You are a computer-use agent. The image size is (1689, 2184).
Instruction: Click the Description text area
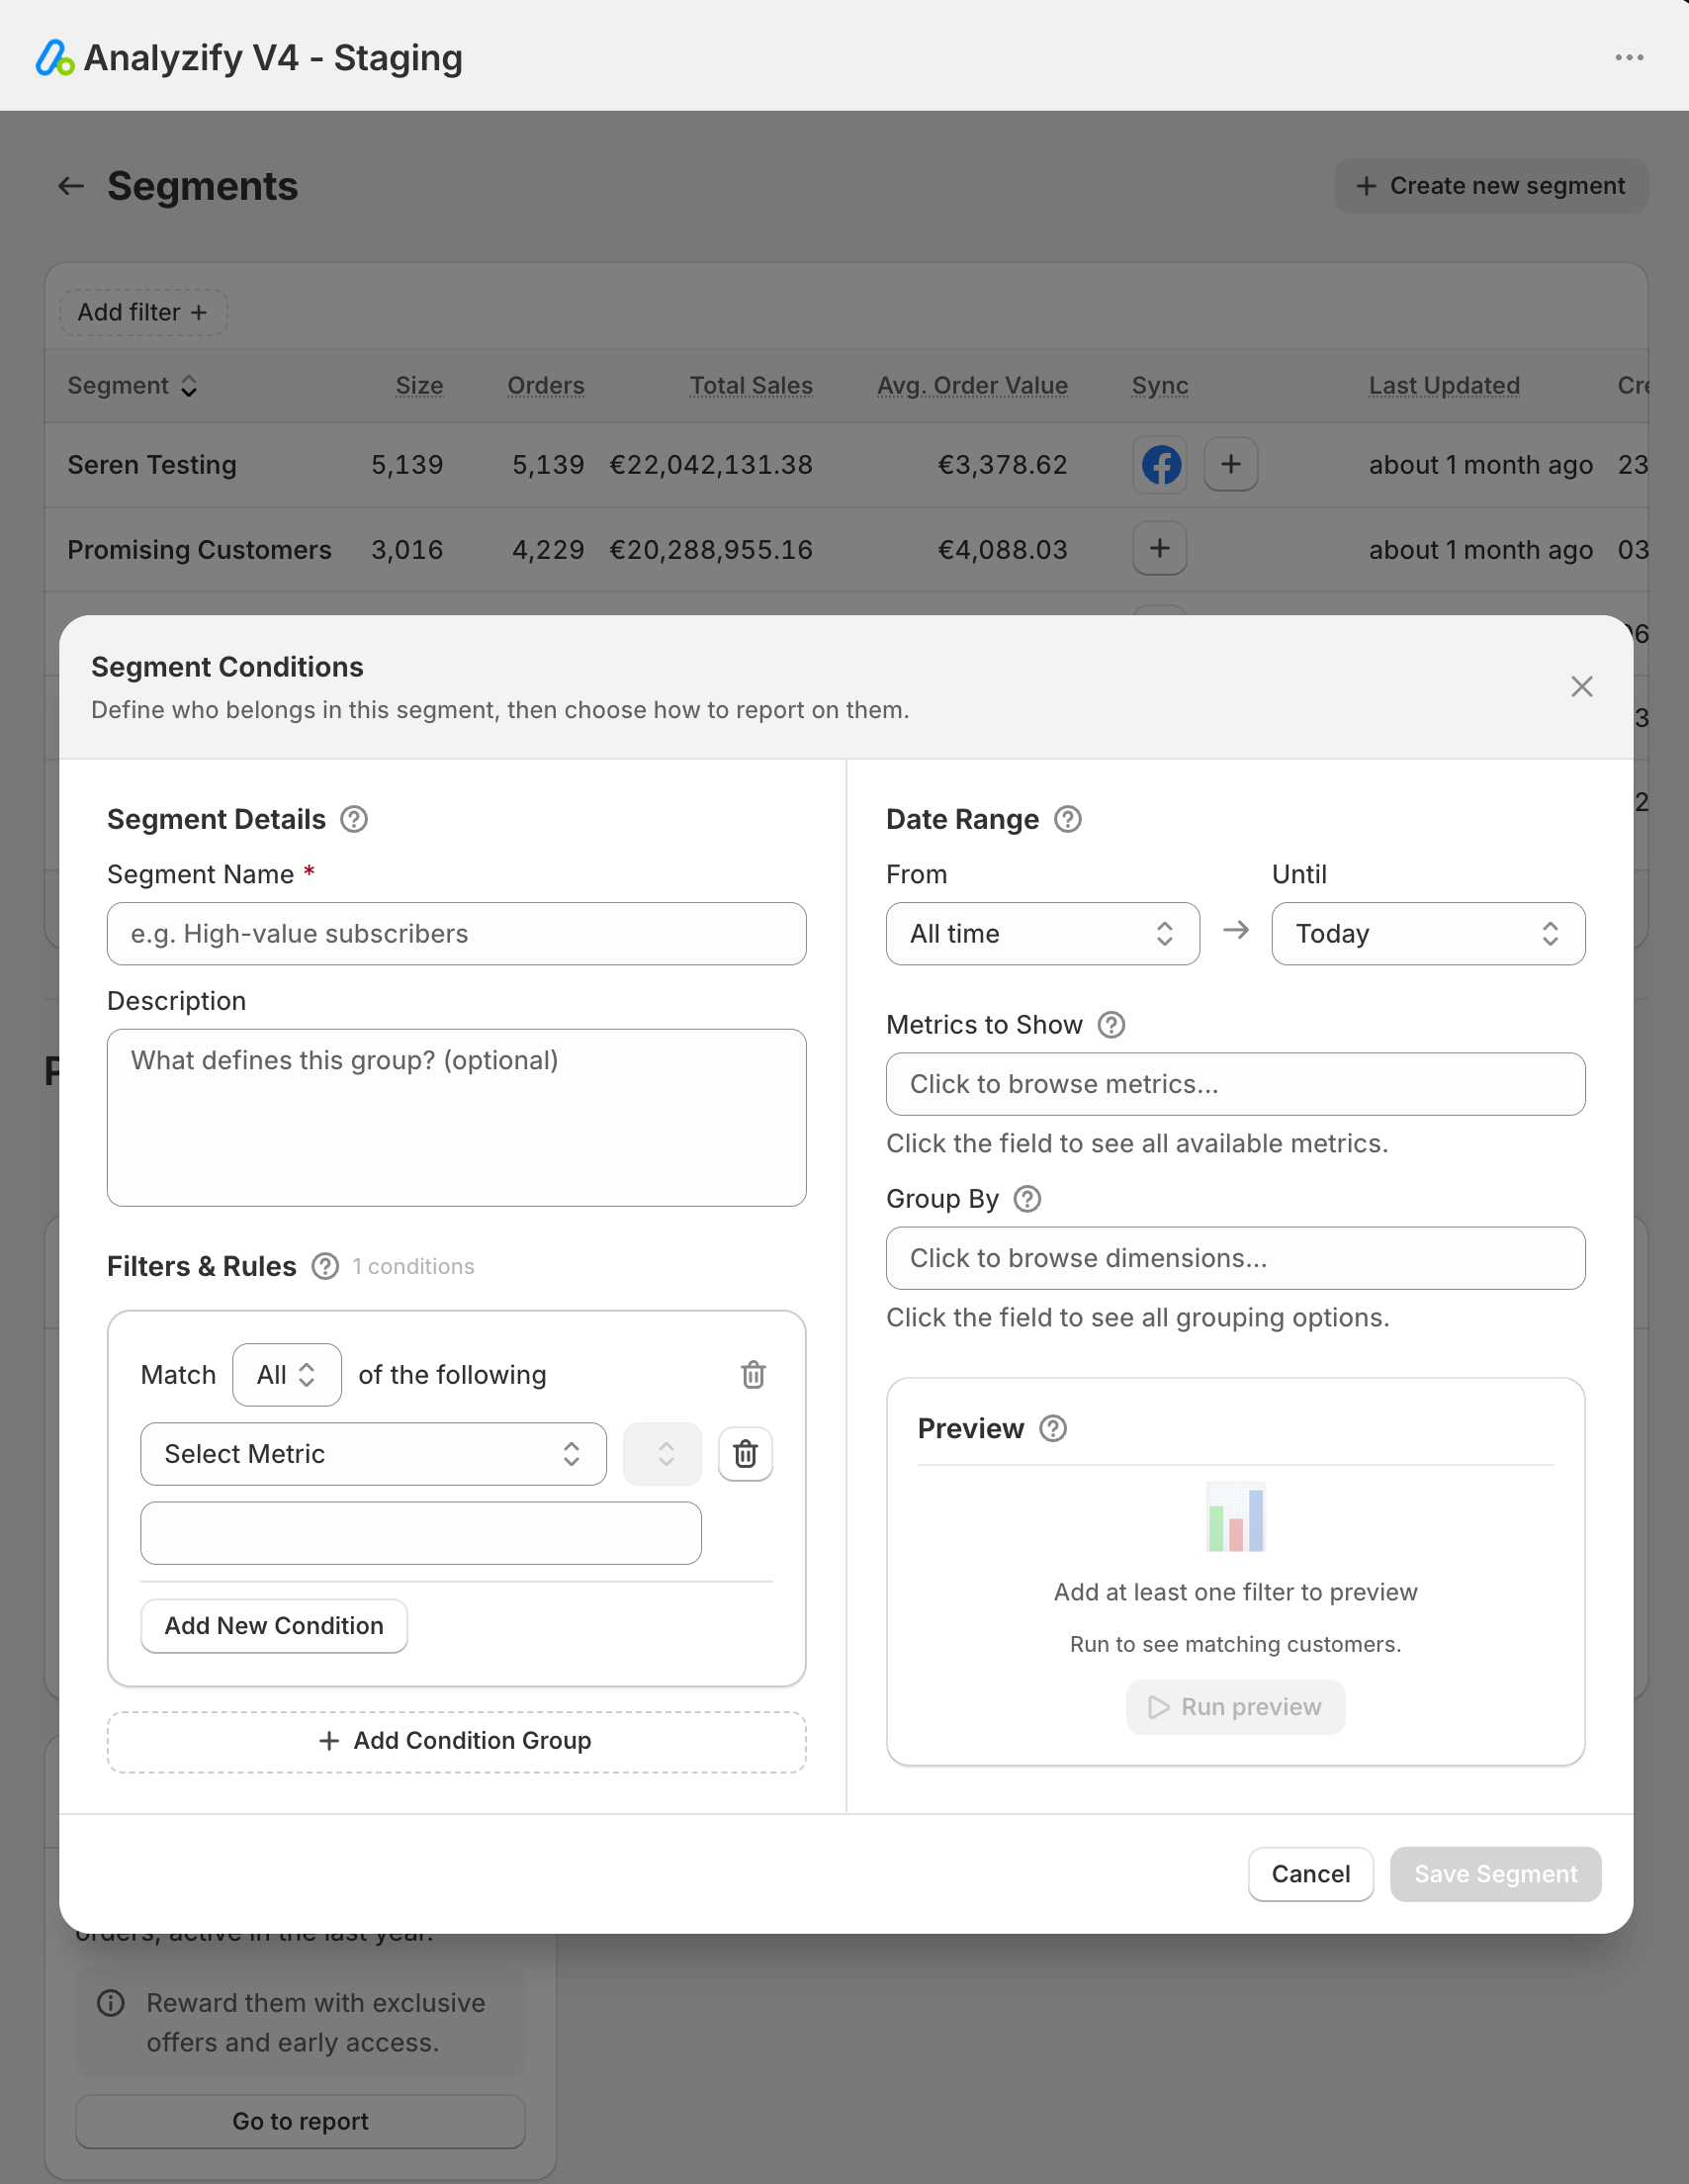click(456, 1118)
